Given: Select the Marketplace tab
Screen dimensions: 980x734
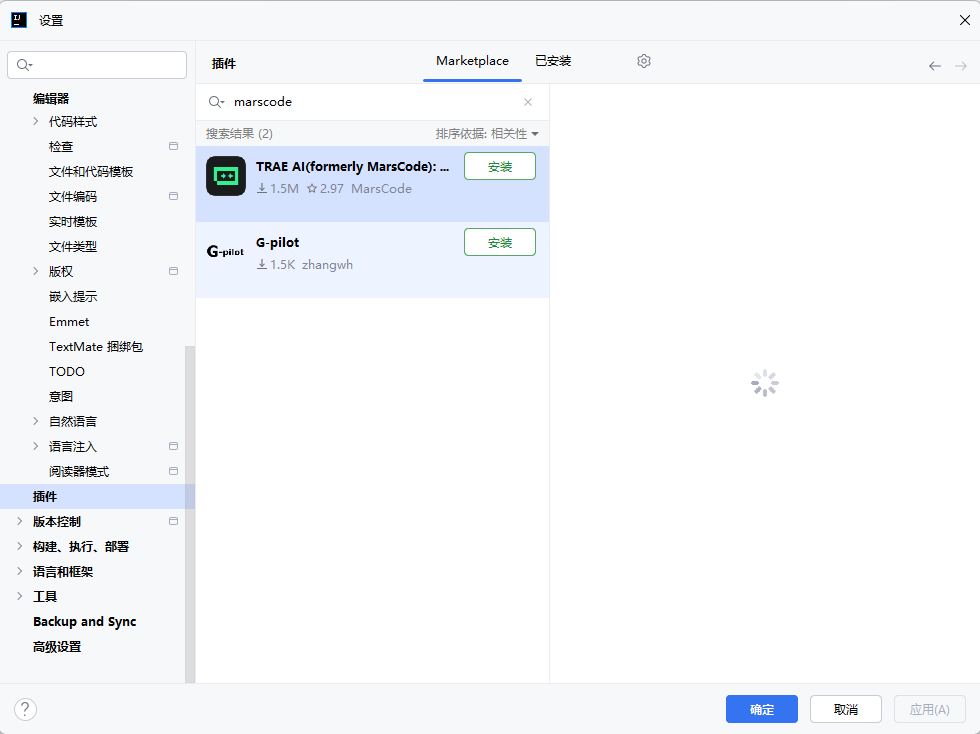Looking at the screenshot, I should click(x=472, y=61).
